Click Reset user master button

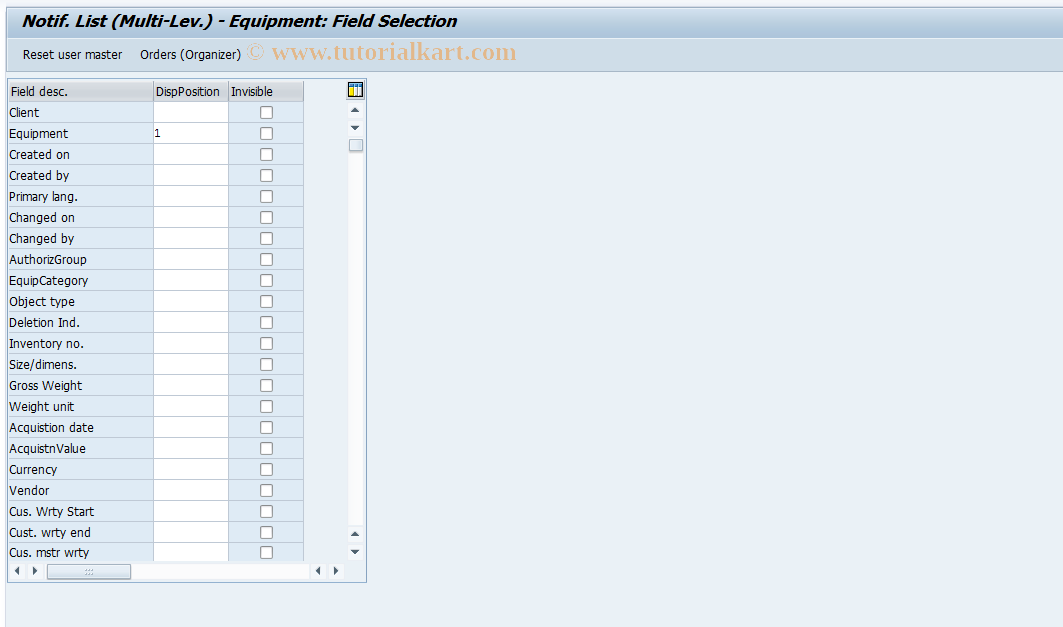click(73, 55)
